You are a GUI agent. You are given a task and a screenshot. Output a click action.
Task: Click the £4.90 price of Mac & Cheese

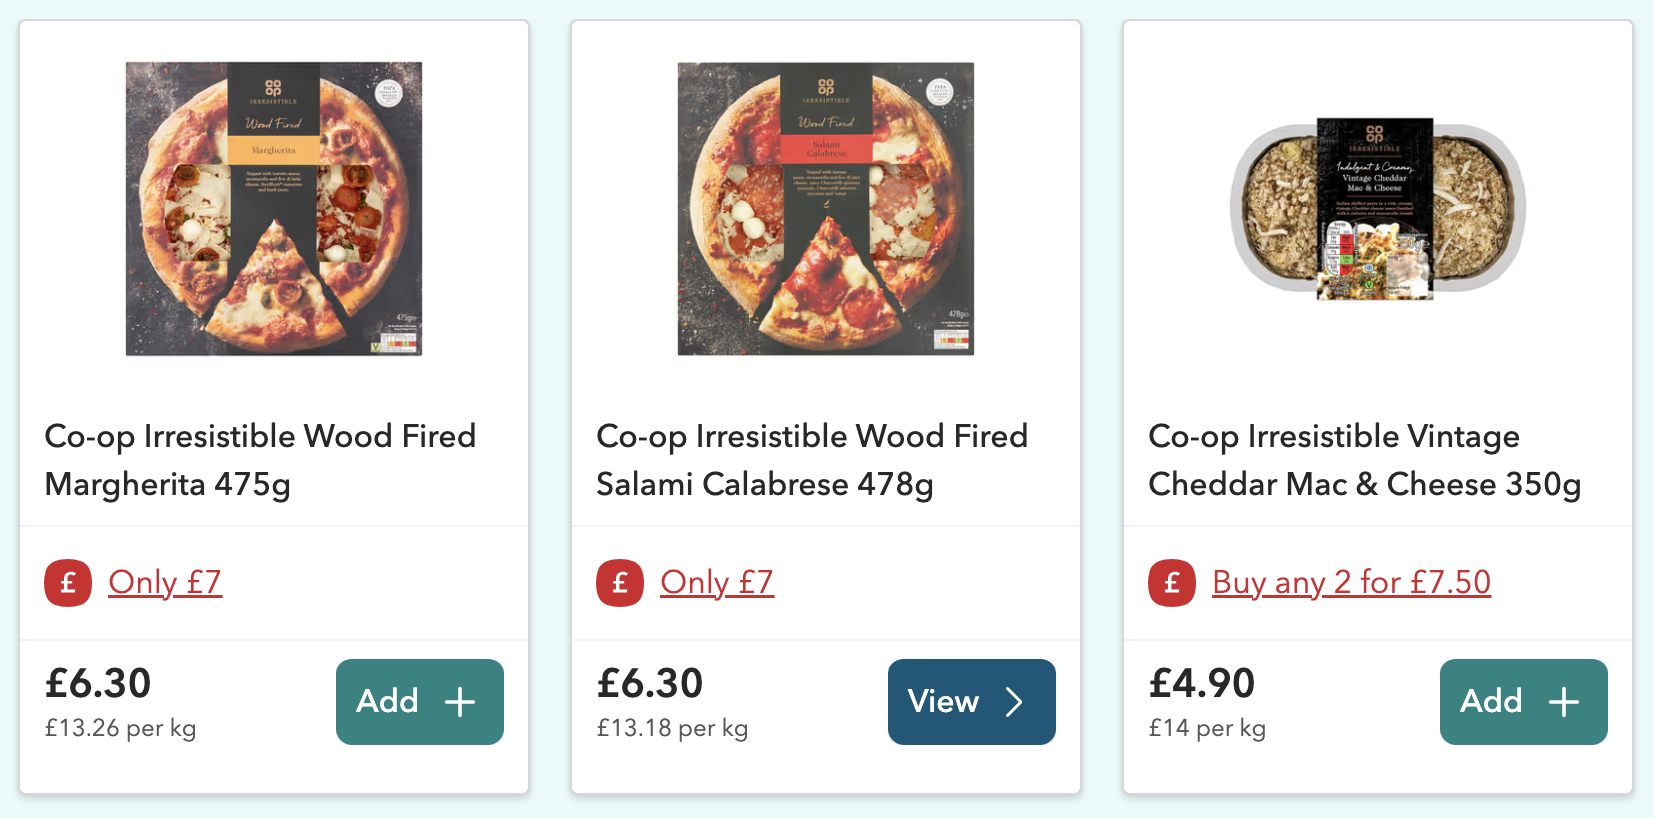pyautogui.click(x=1202, y=684)
